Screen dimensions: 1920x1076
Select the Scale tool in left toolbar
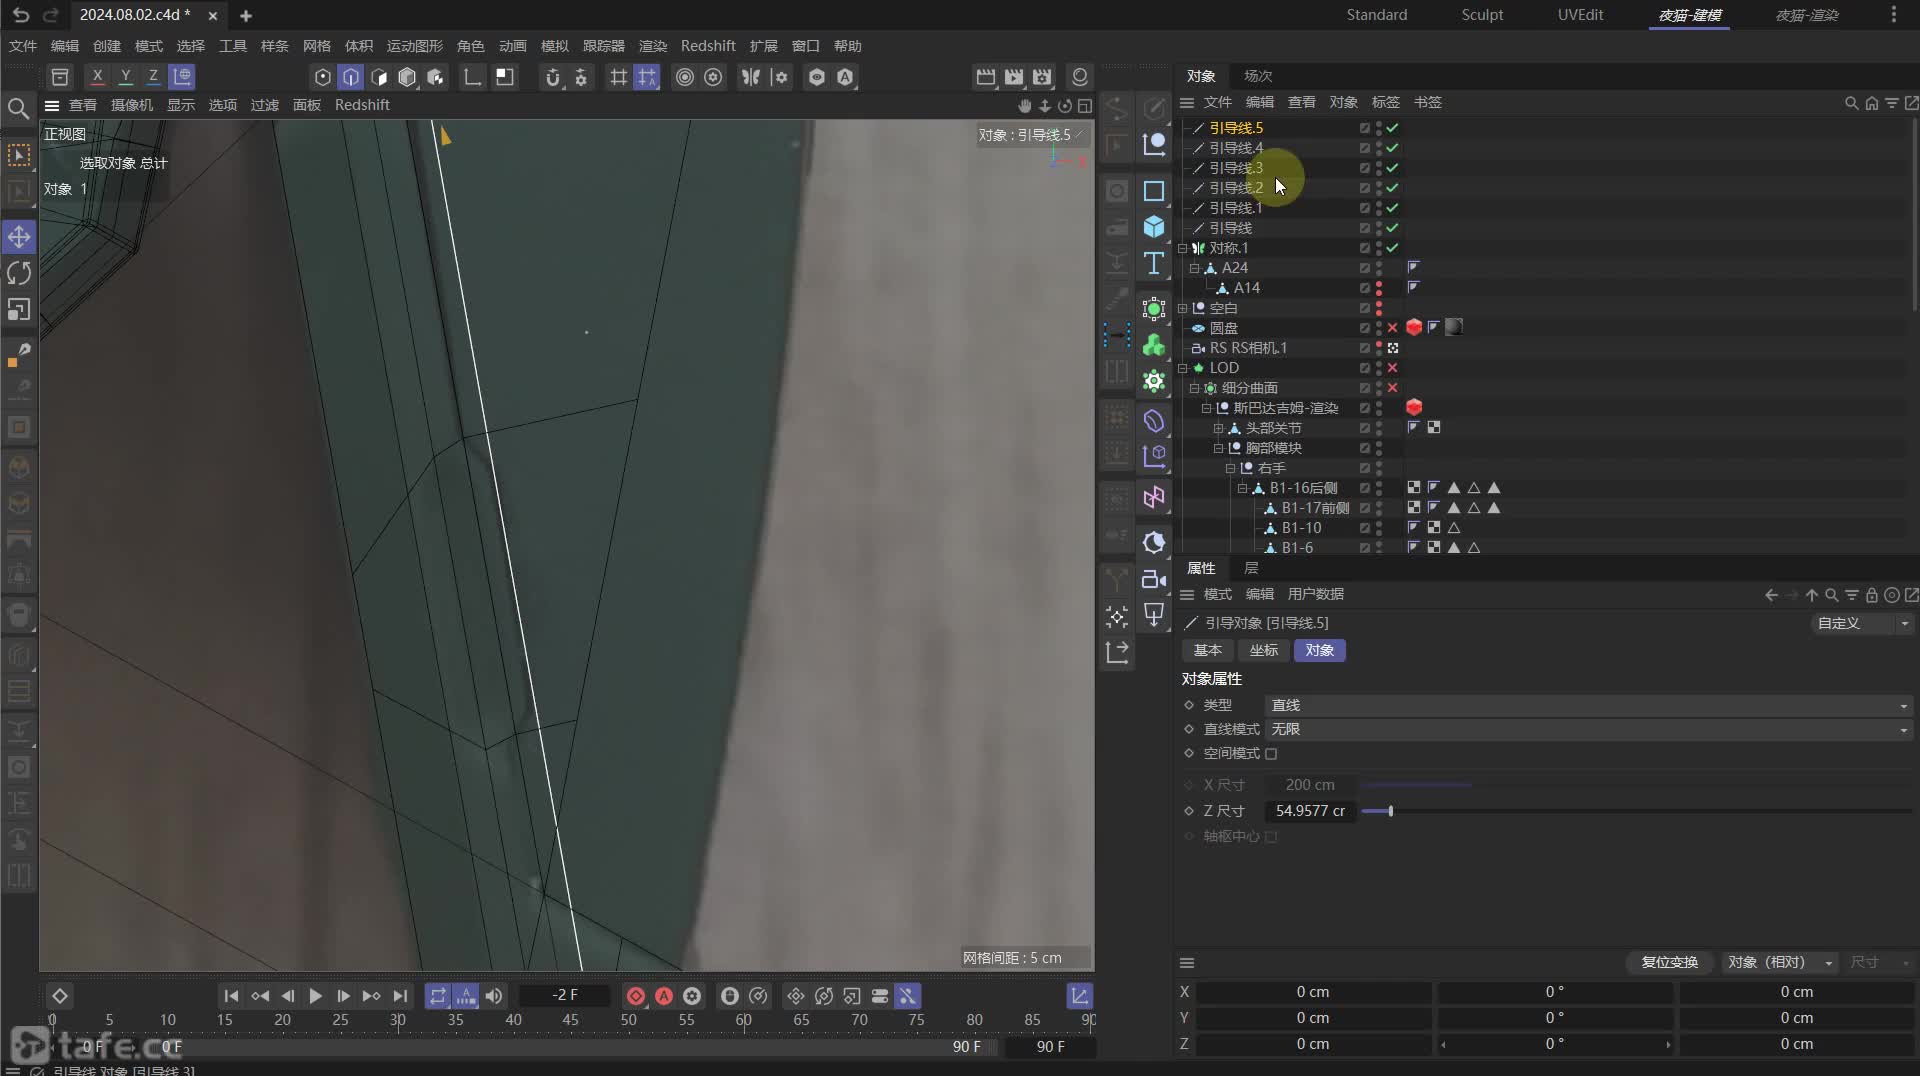[x=19, y=309]
